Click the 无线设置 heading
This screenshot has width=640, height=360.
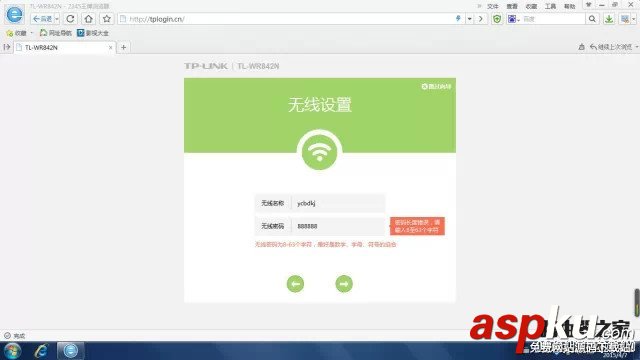(x=320, y=105)
